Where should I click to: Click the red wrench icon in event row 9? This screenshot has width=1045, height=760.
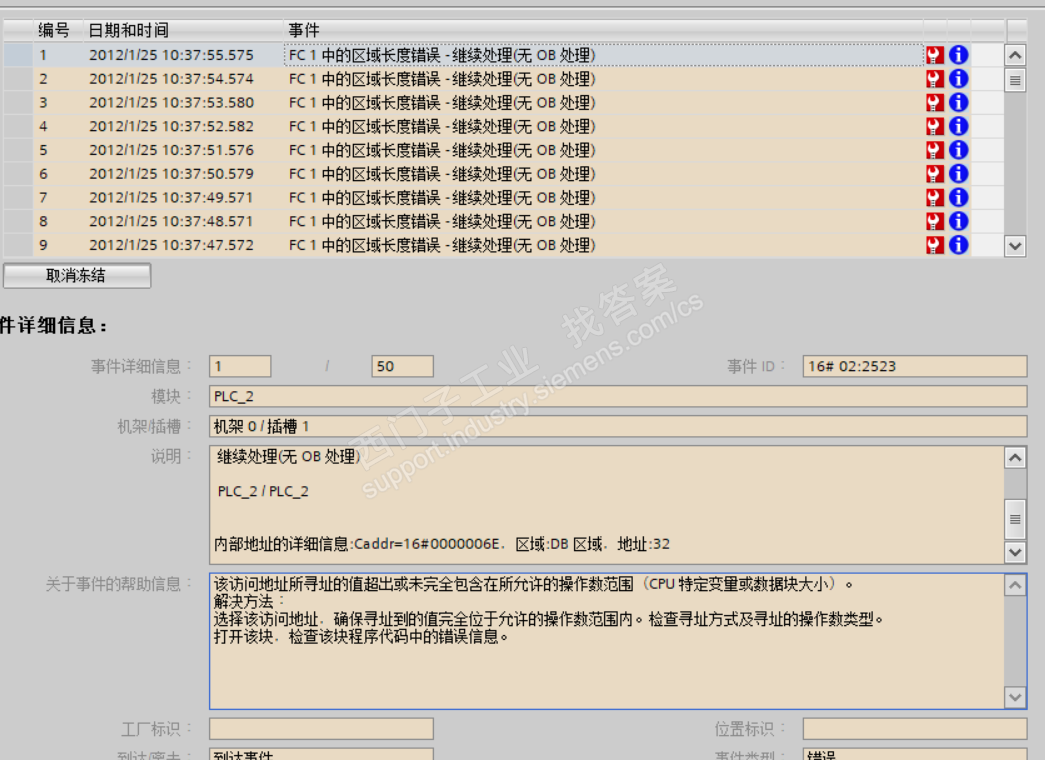[x=935, y=245]
